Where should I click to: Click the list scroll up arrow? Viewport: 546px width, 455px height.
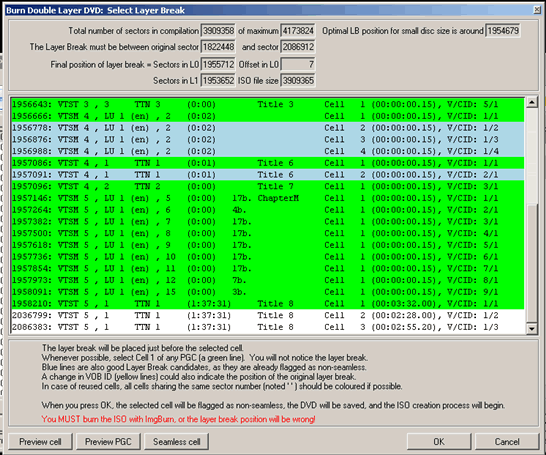pyautogui.click(x=532, y=102)
